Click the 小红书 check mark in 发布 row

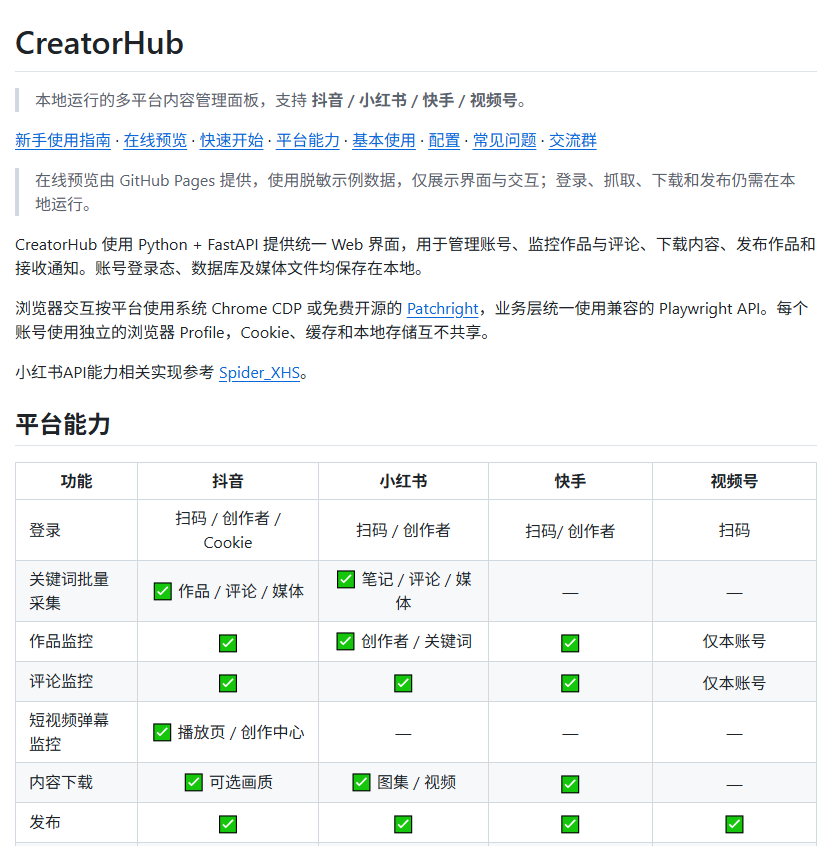(x=403, y=824)
